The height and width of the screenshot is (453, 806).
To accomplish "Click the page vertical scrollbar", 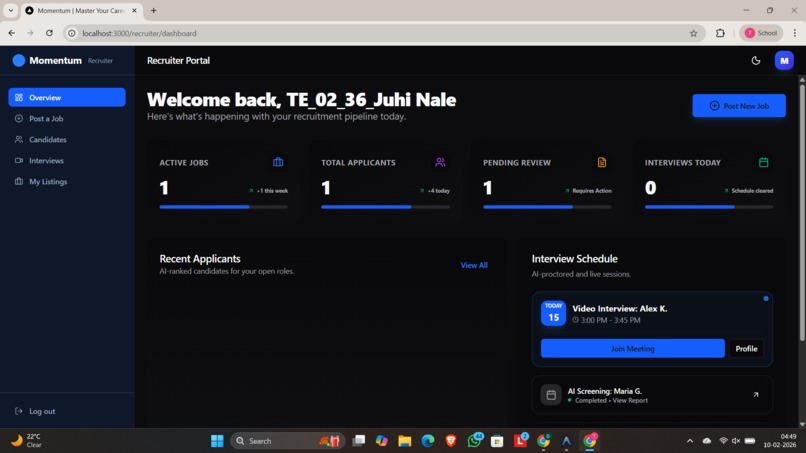I will tap(802, 211).
